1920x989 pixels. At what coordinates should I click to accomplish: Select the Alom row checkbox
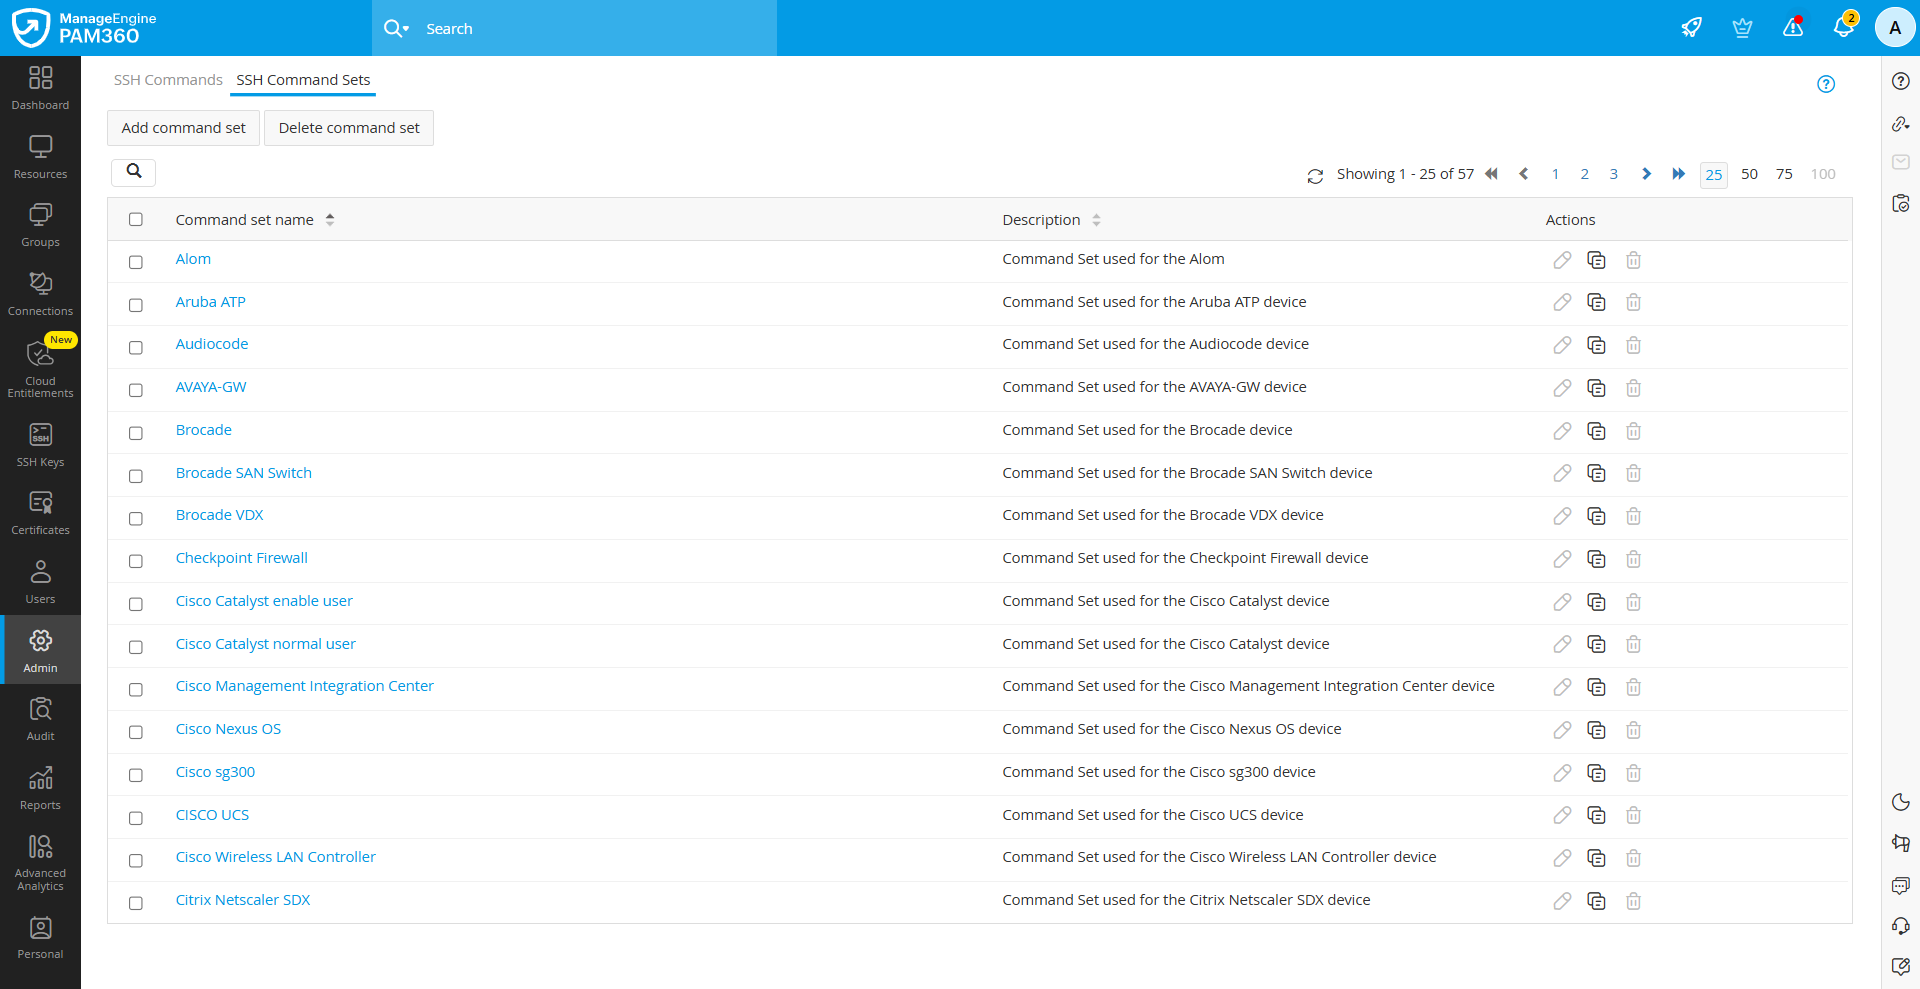pos(136,262)
